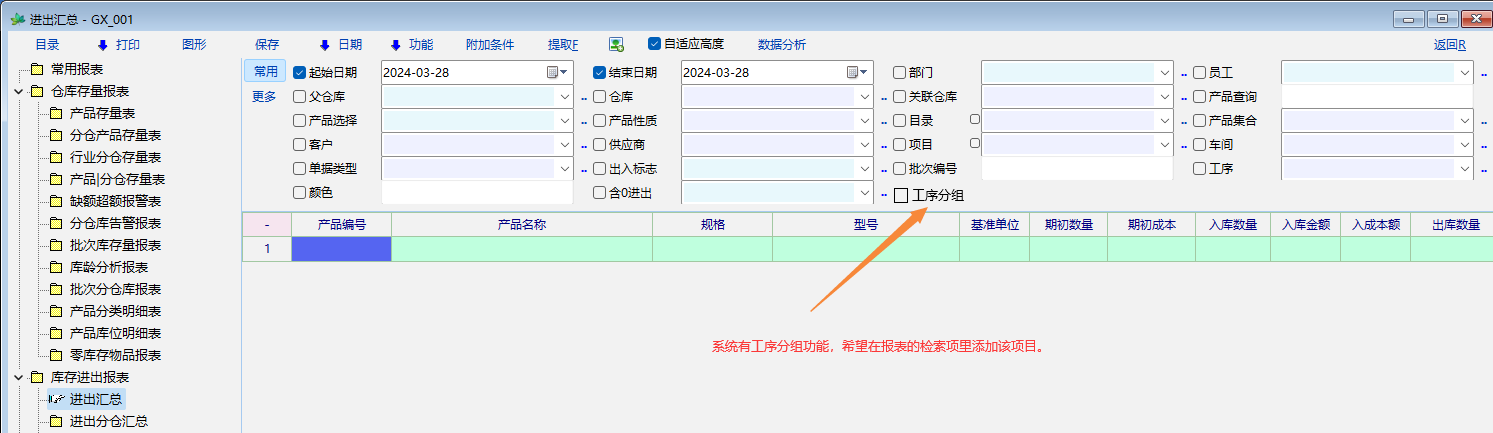This screenshot has width=1493, height=433.
Task: Select the blue 产品编号 cell in row 1
Action: [341, 248]
